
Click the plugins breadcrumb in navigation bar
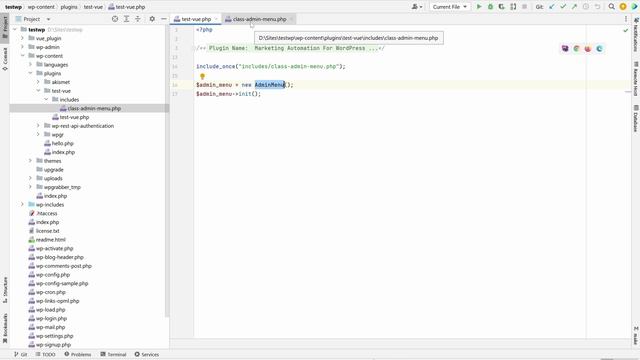click(x=69, y=7)
